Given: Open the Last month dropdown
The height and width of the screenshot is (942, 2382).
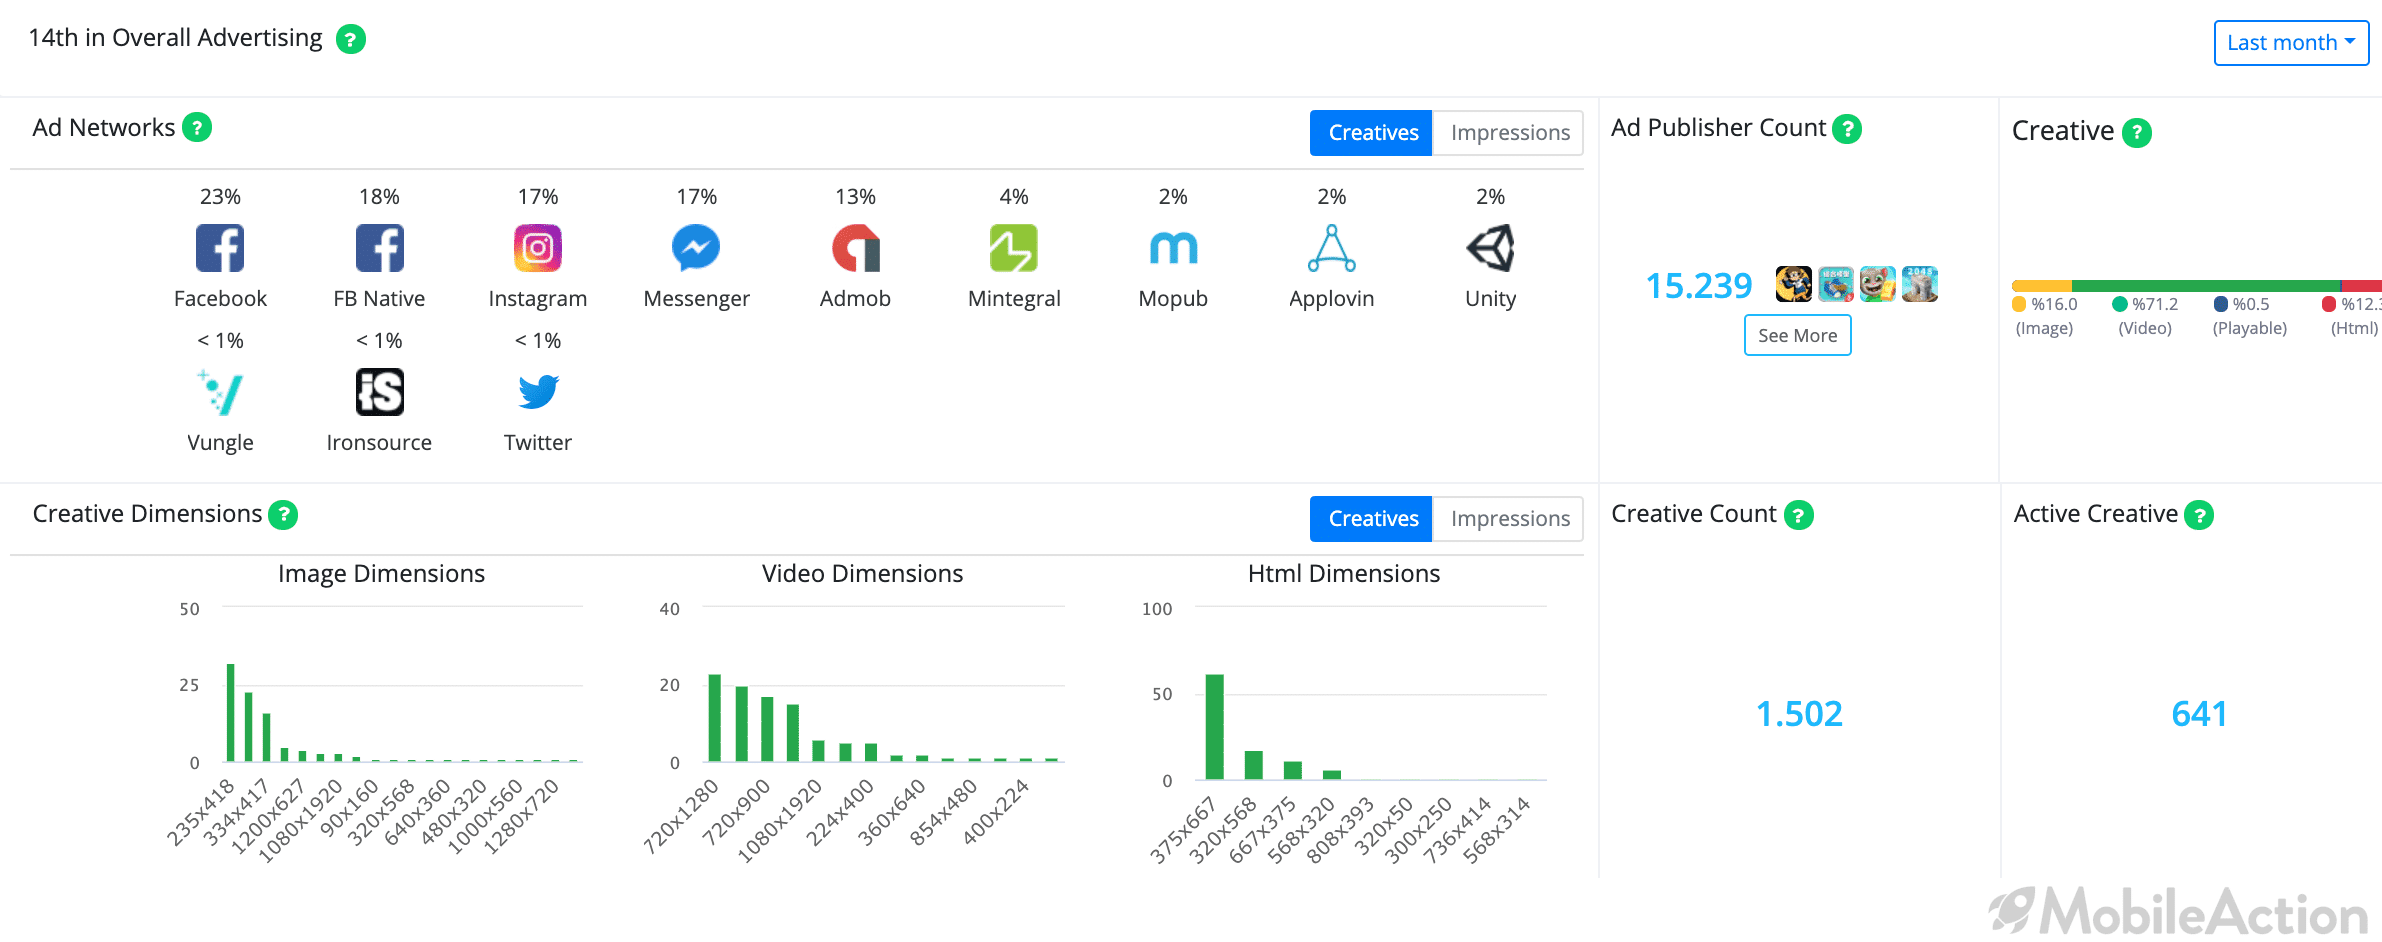Looking at the screenshot, I should tap(2291, 43).
